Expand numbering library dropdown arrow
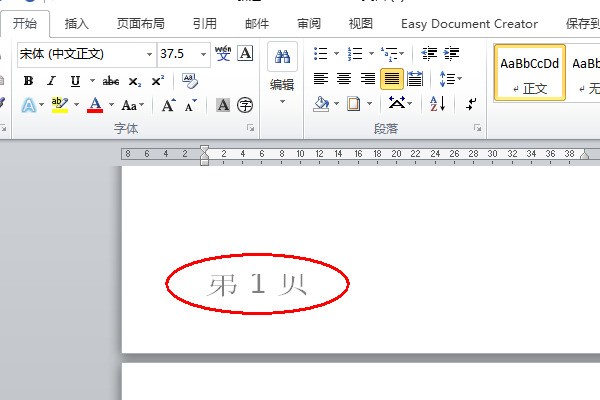This screenshot has width=600, height=400. [371, 53]
